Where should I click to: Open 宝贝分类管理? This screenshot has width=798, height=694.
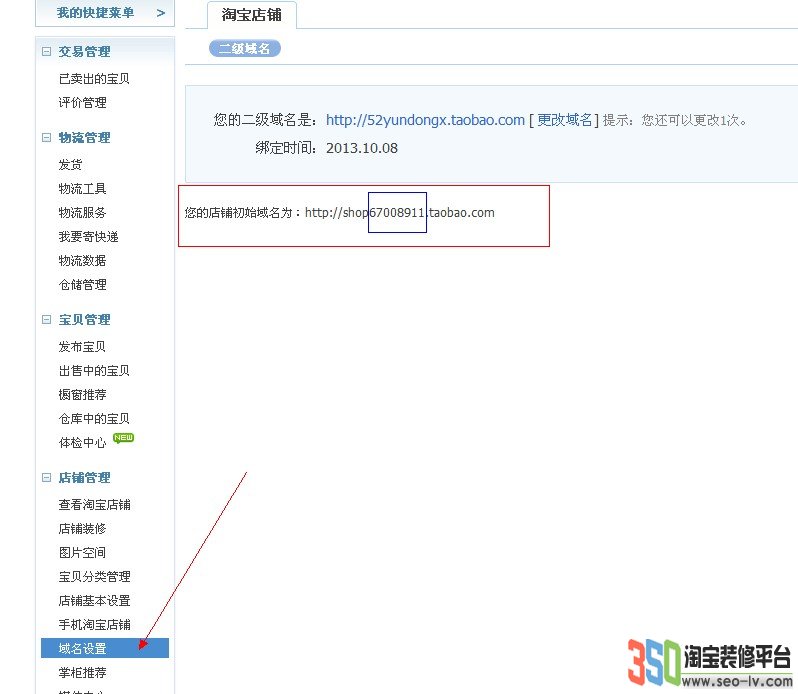[x=95, y=576]
